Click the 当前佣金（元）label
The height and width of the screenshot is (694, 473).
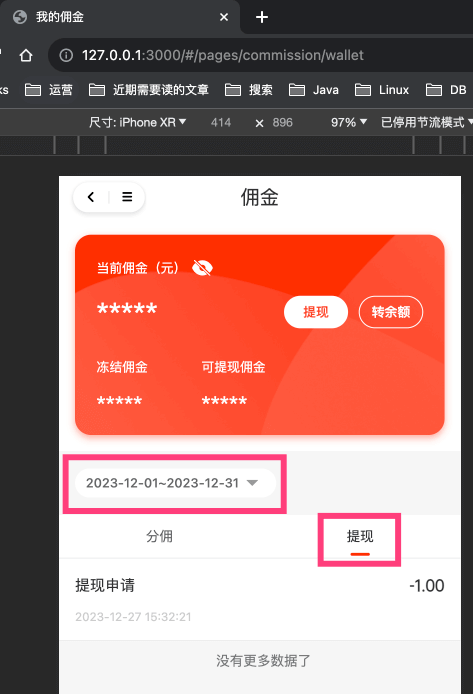point(138,268)
